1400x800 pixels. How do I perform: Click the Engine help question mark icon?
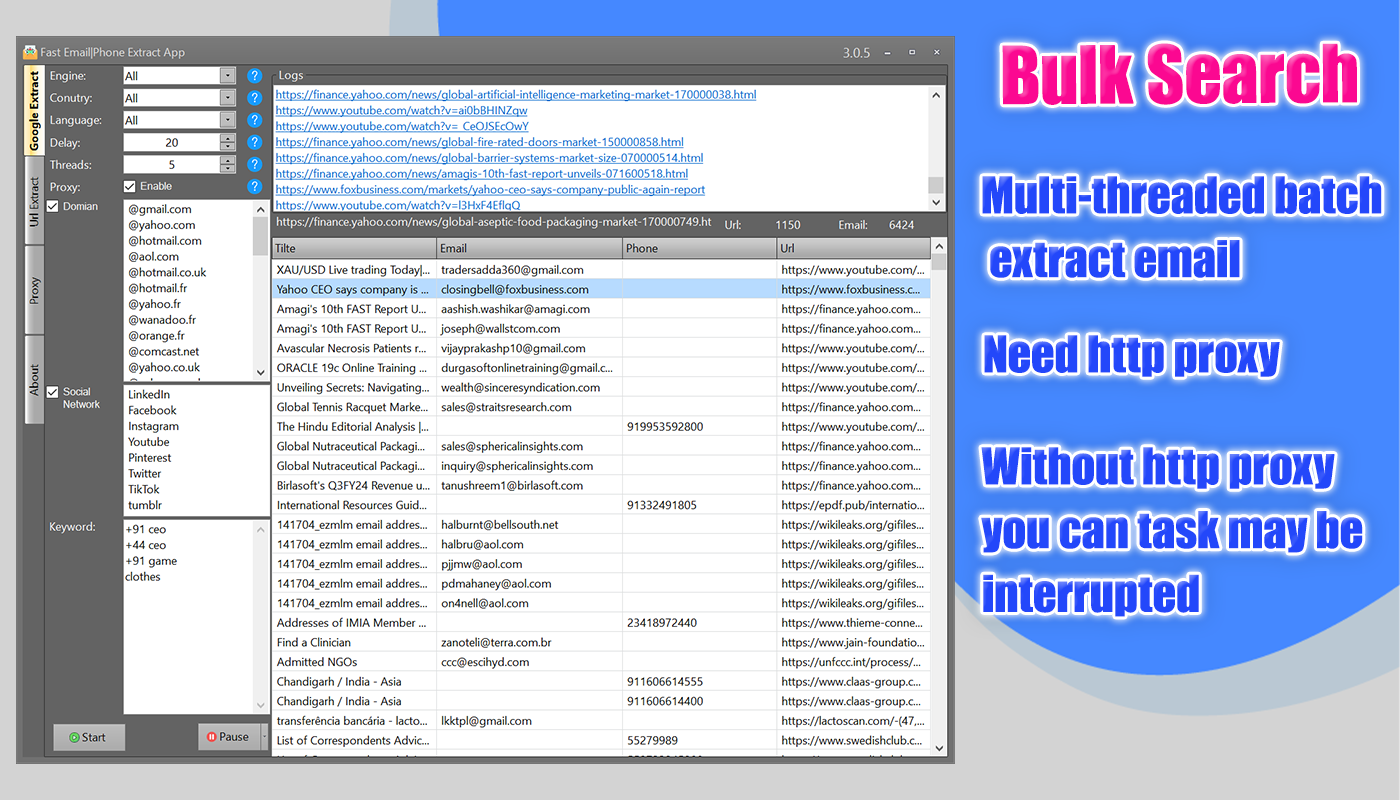[x=254, y=76]
